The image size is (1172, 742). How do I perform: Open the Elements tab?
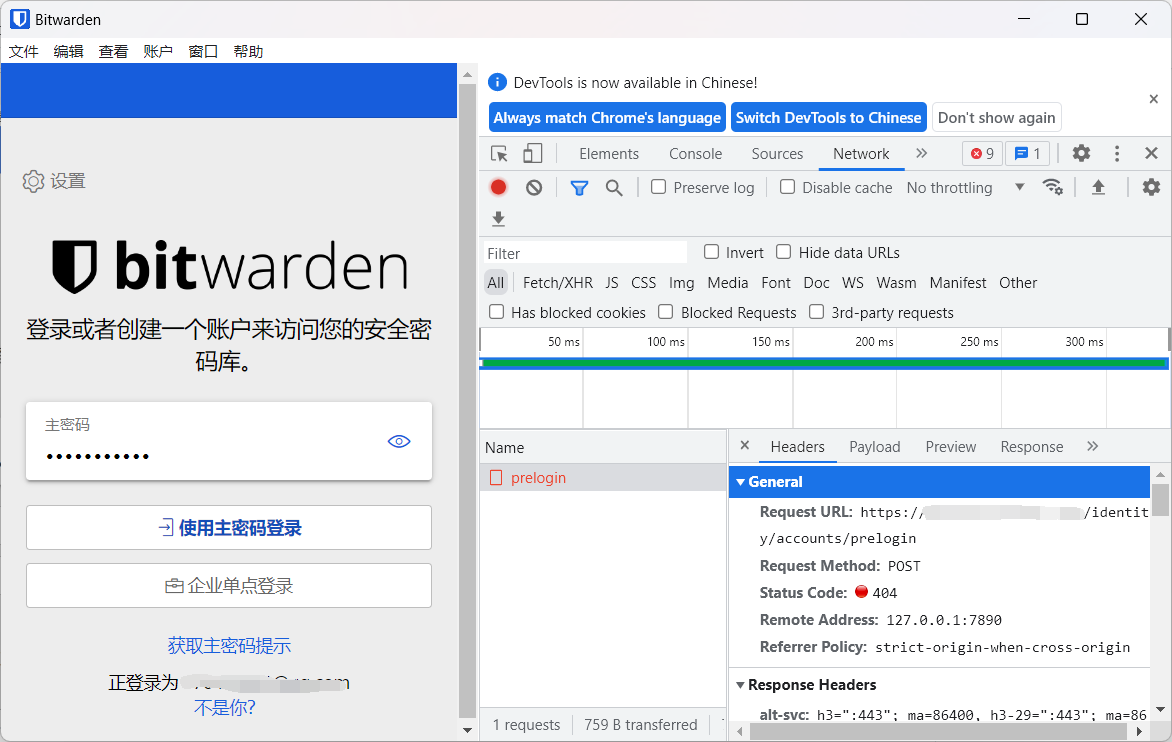click(609, 154)
